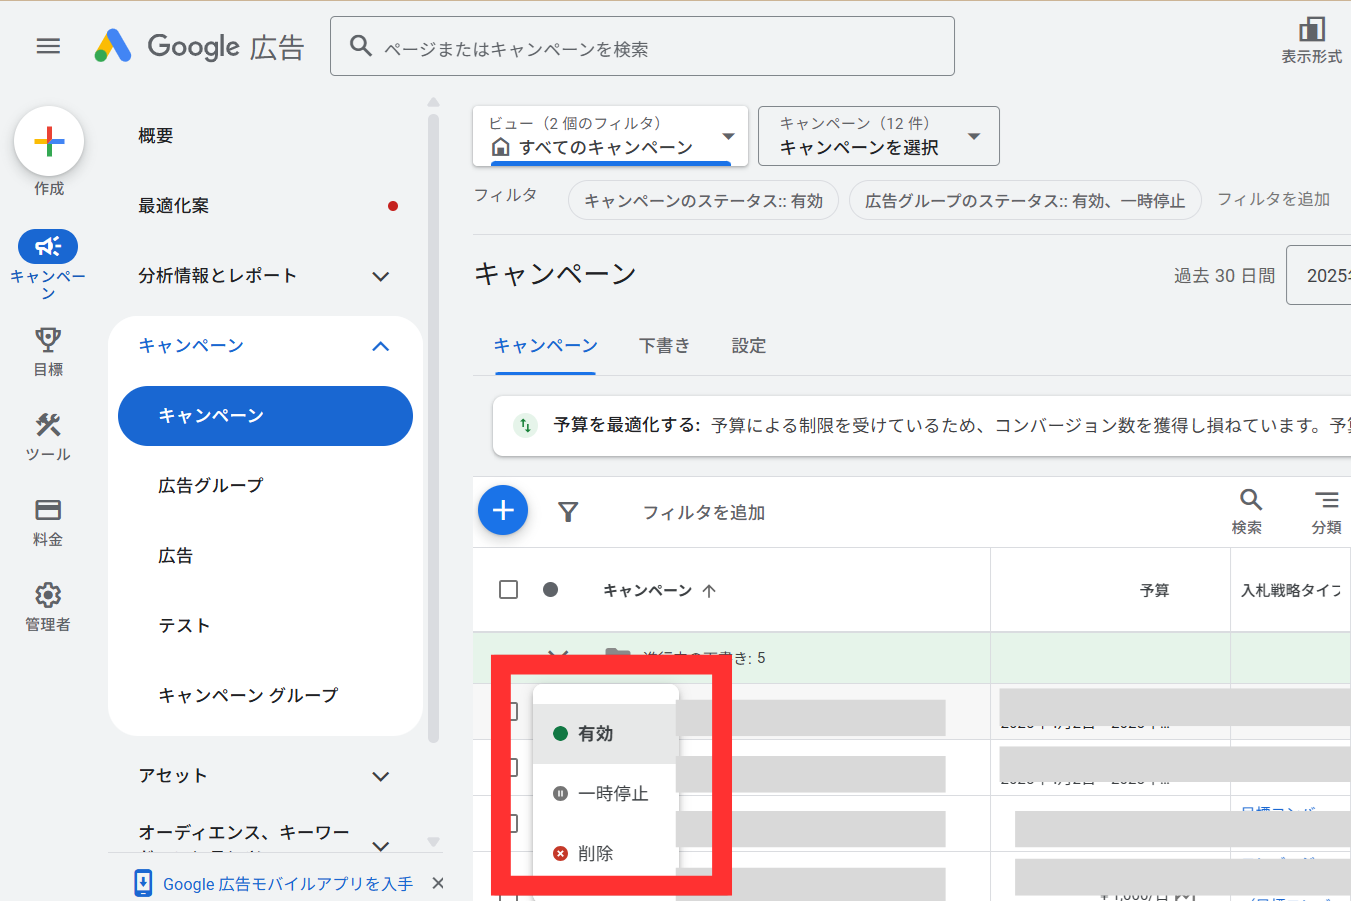1351x901 pixels.
Task: Open キャンペーン グループ in sidebar
Action: 248,696
